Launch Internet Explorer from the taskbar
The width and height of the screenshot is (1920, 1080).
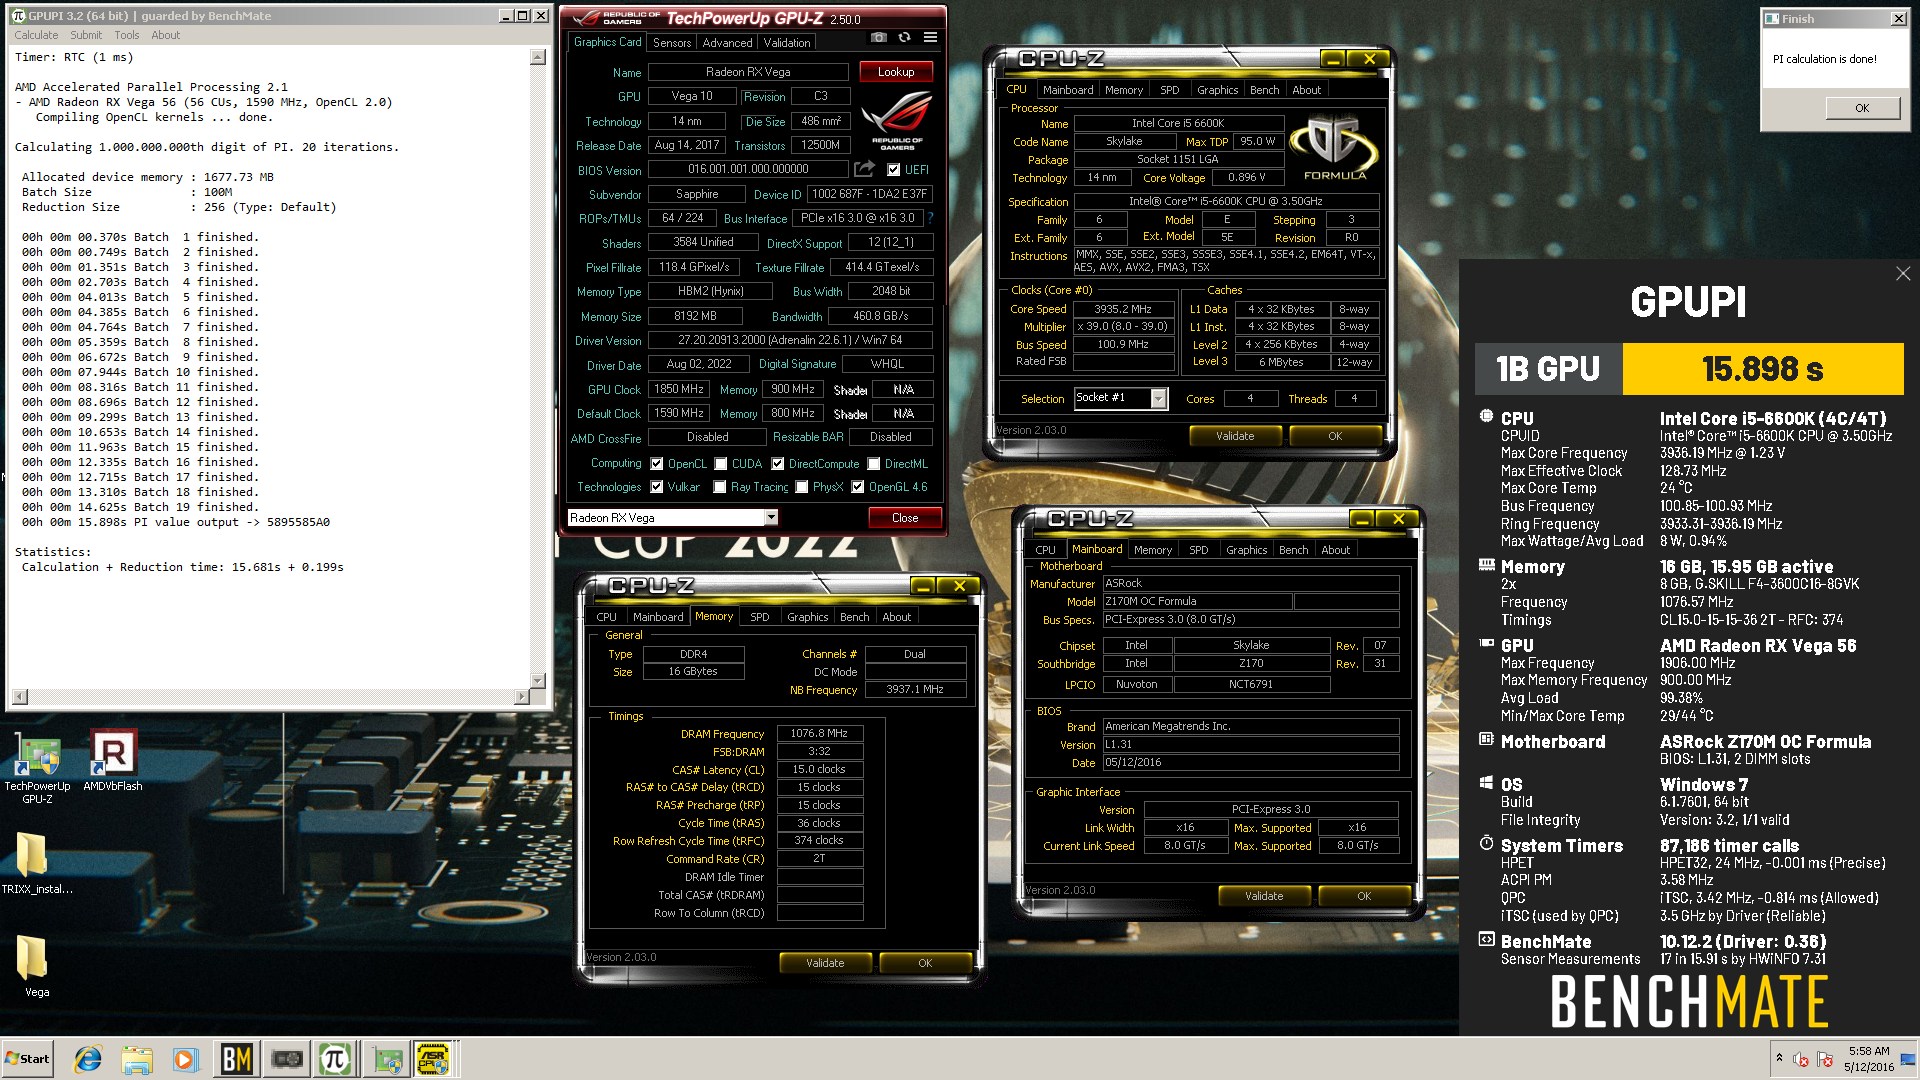click(88, 1059)
